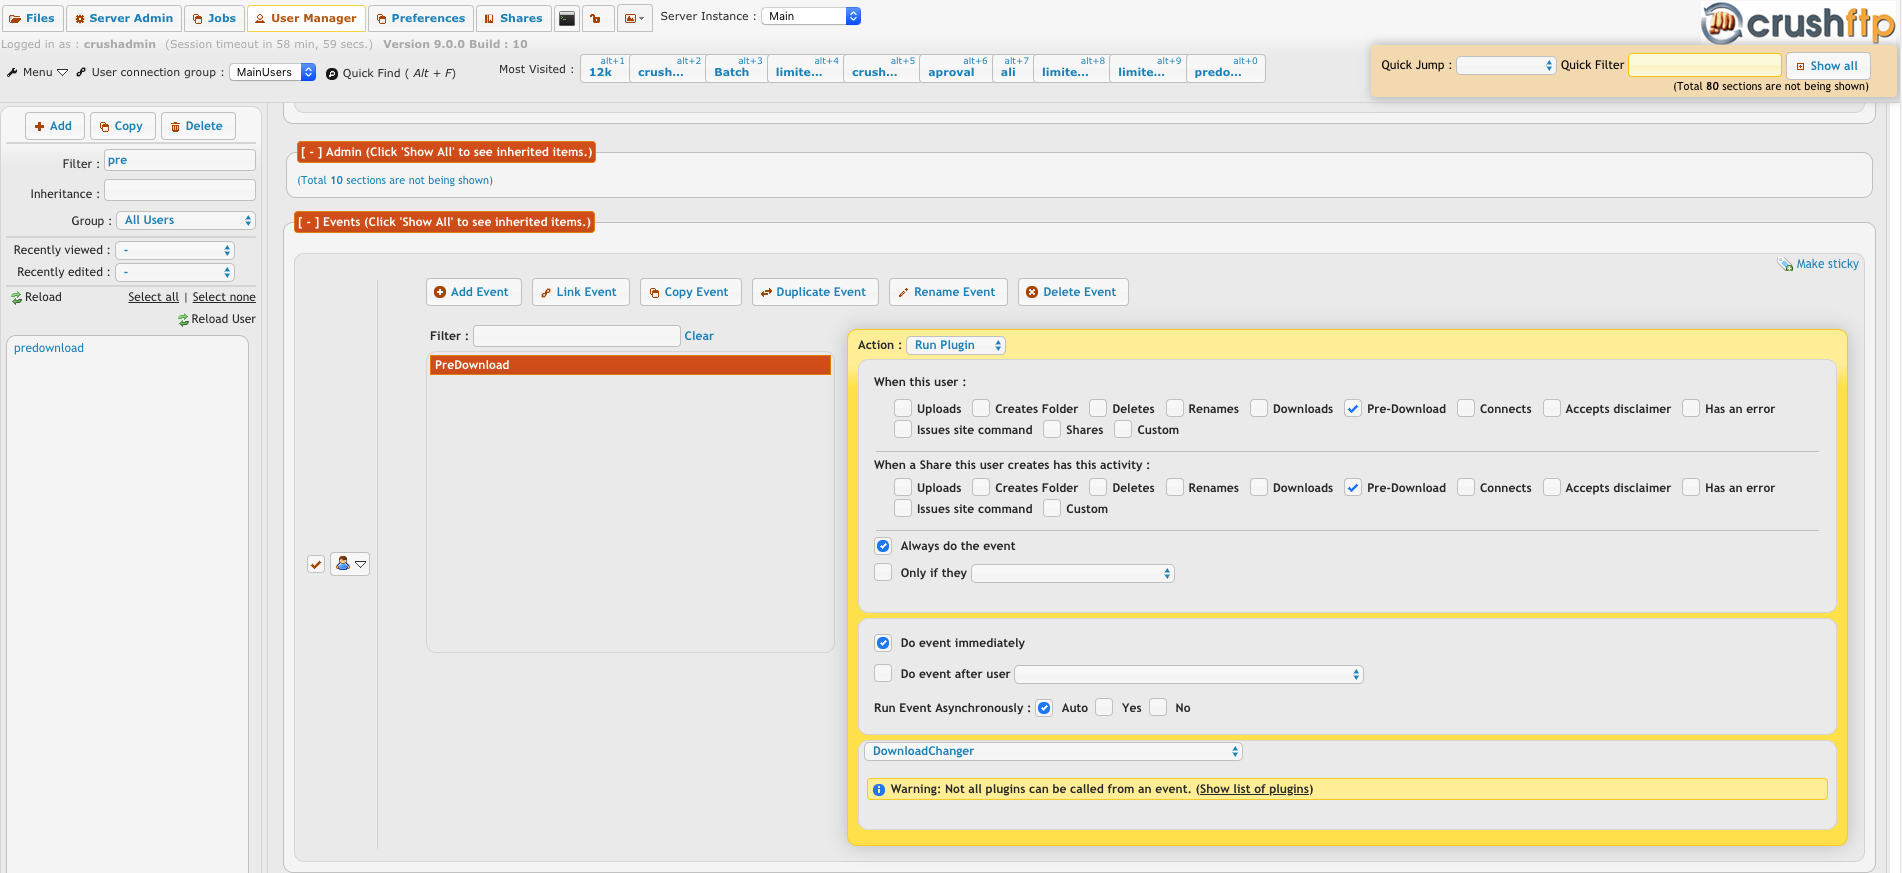Click Copy Event button
The height and width of the screenshot is (873, 1902).
point(690,292)
